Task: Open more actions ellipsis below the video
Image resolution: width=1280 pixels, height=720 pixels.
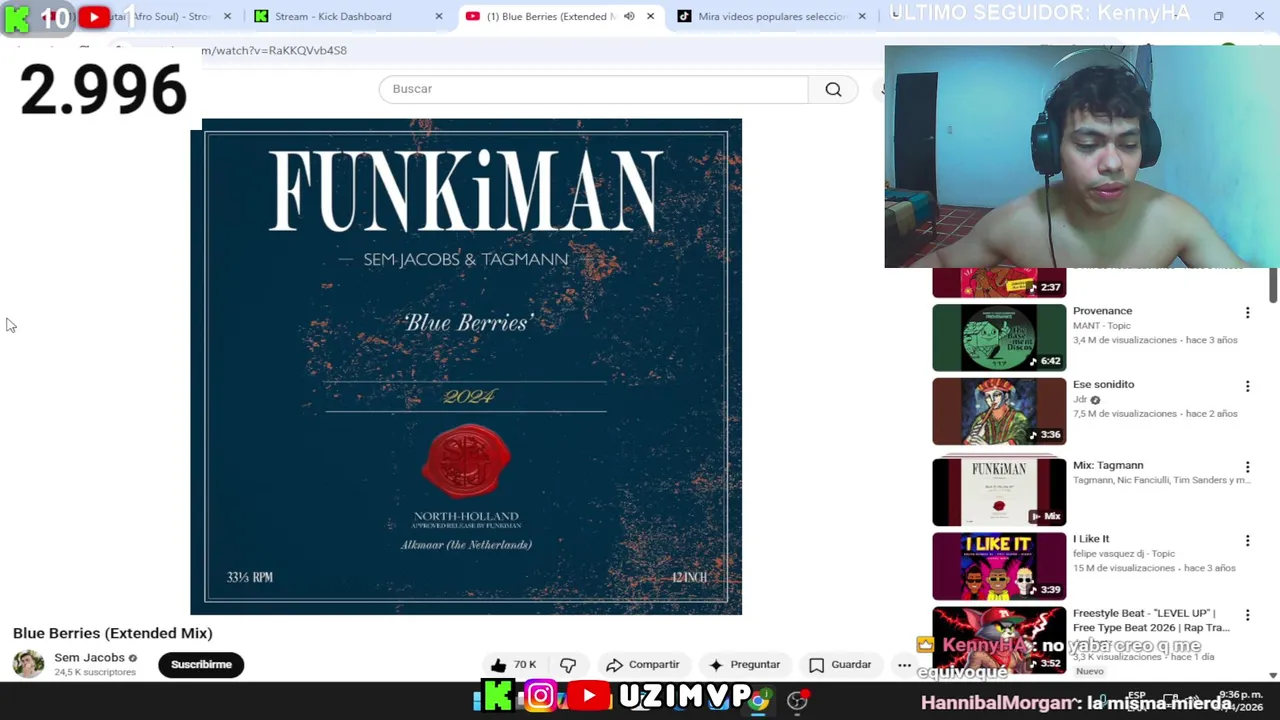Action: pos(904,665)
